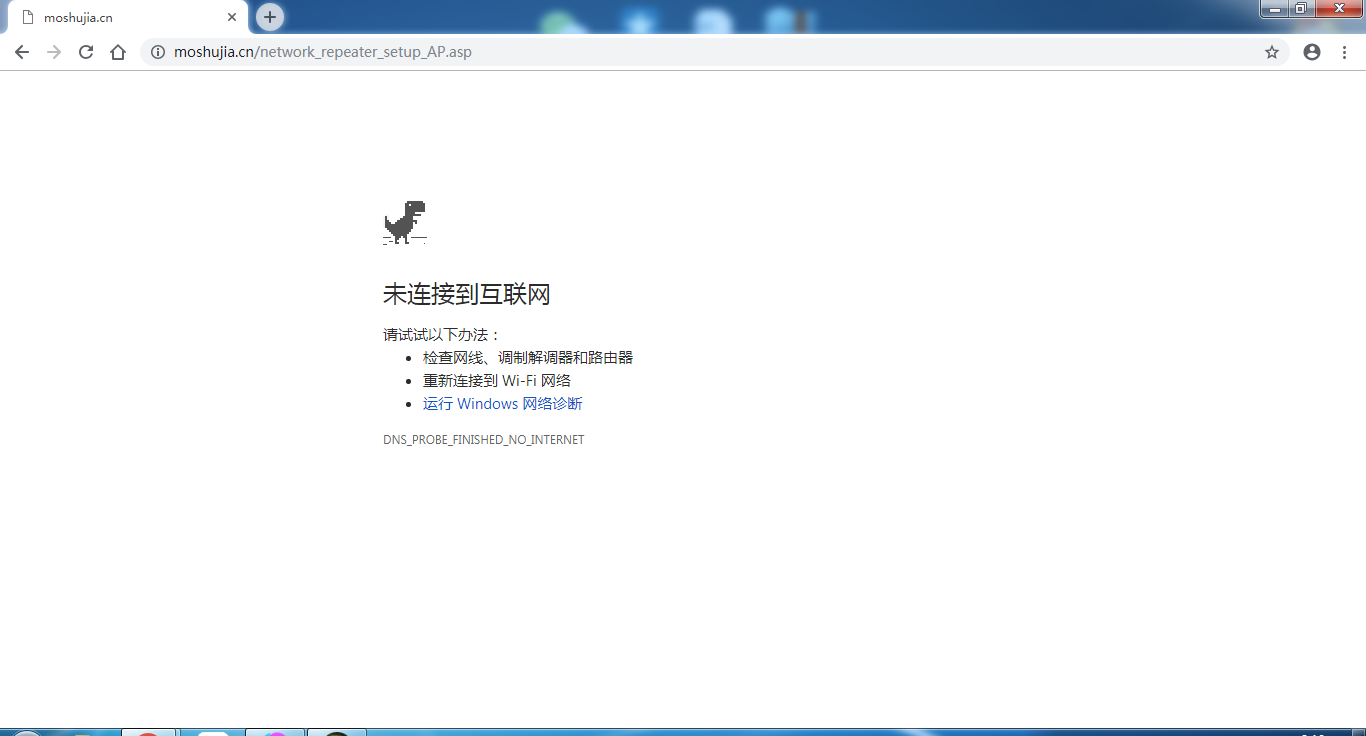Open the user profile avatar menu
Screen dimensions: 1366x736
(1312, 52)
